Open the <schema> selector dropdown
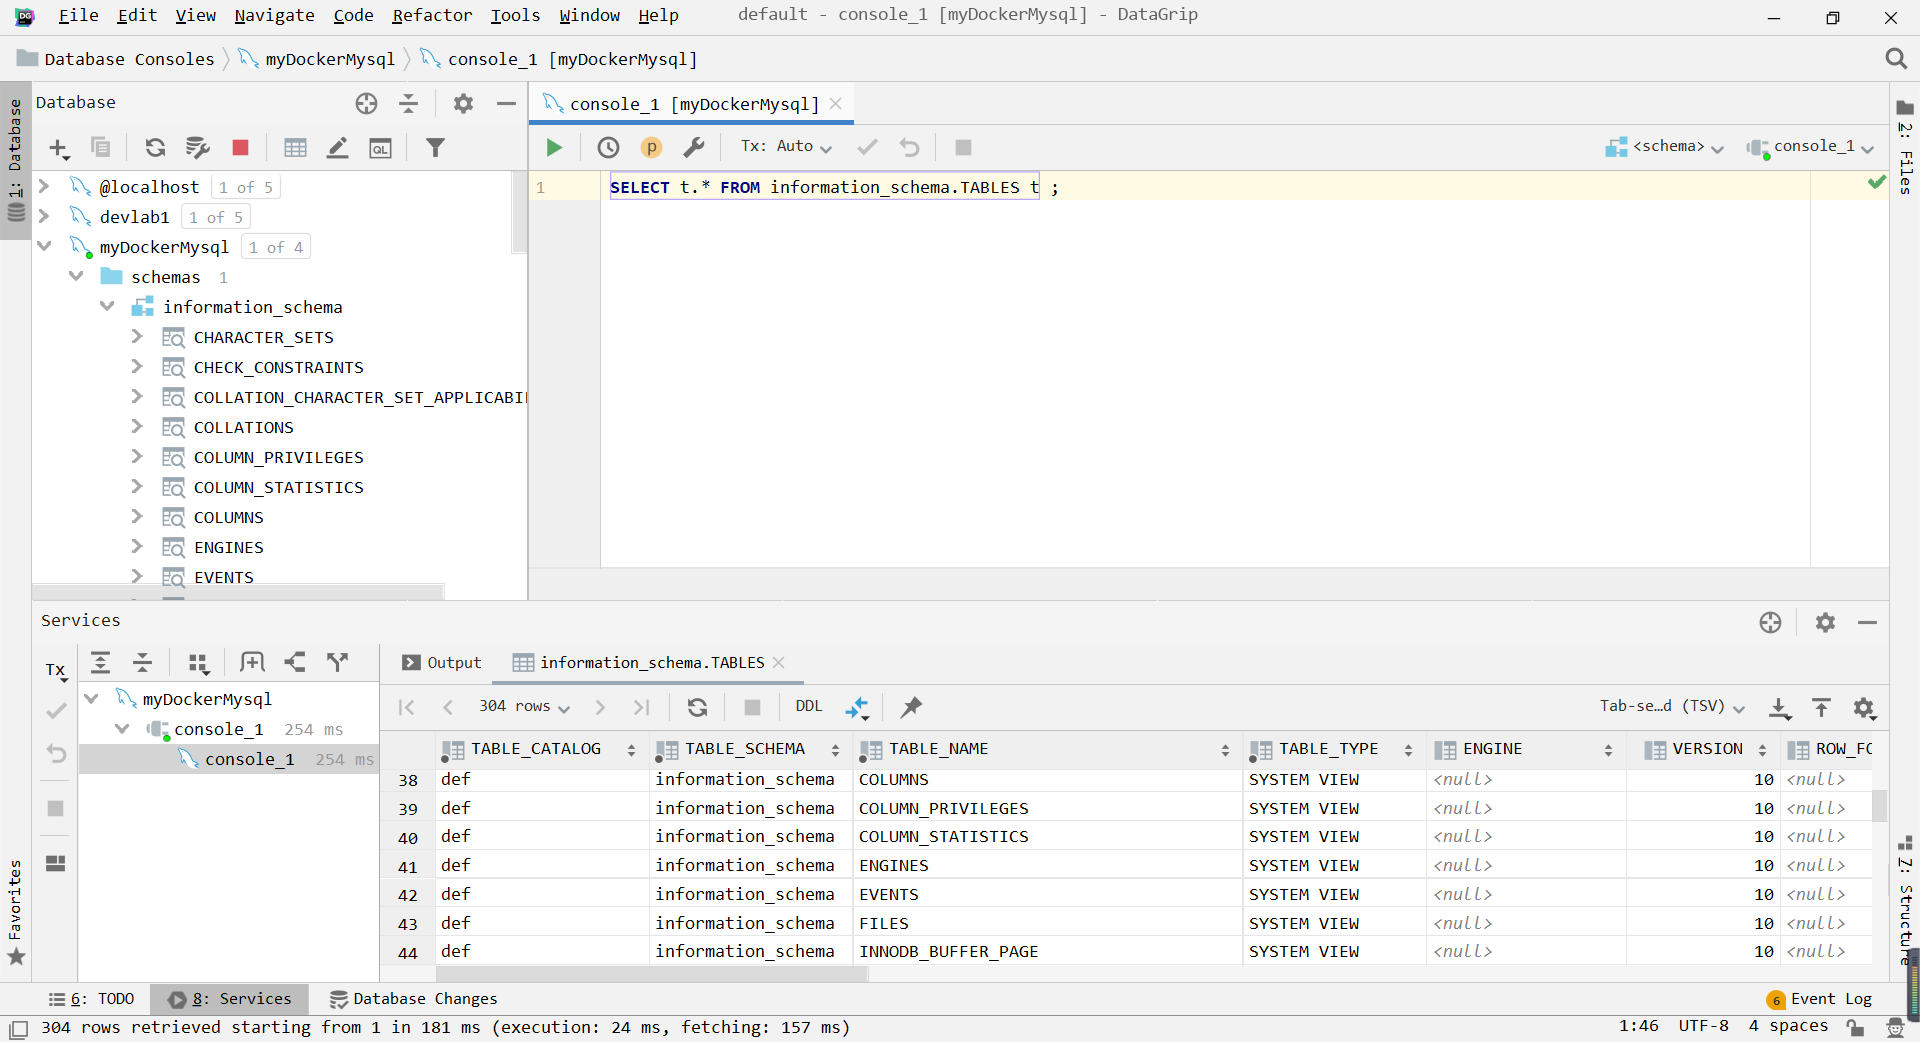Screen dimensions: 1920x1042 (x=1666, y=147)
